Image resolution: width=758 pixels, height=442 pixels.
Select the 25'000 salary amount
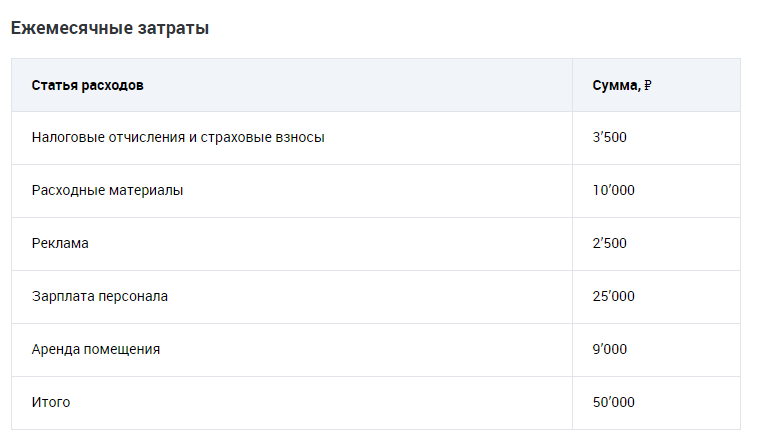613,296
